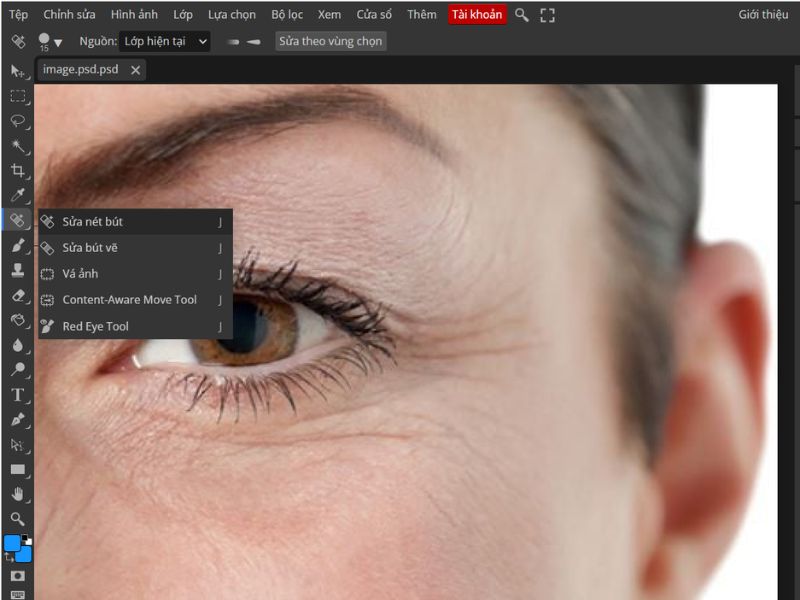Select the Pen tool

tap(17, 419)
